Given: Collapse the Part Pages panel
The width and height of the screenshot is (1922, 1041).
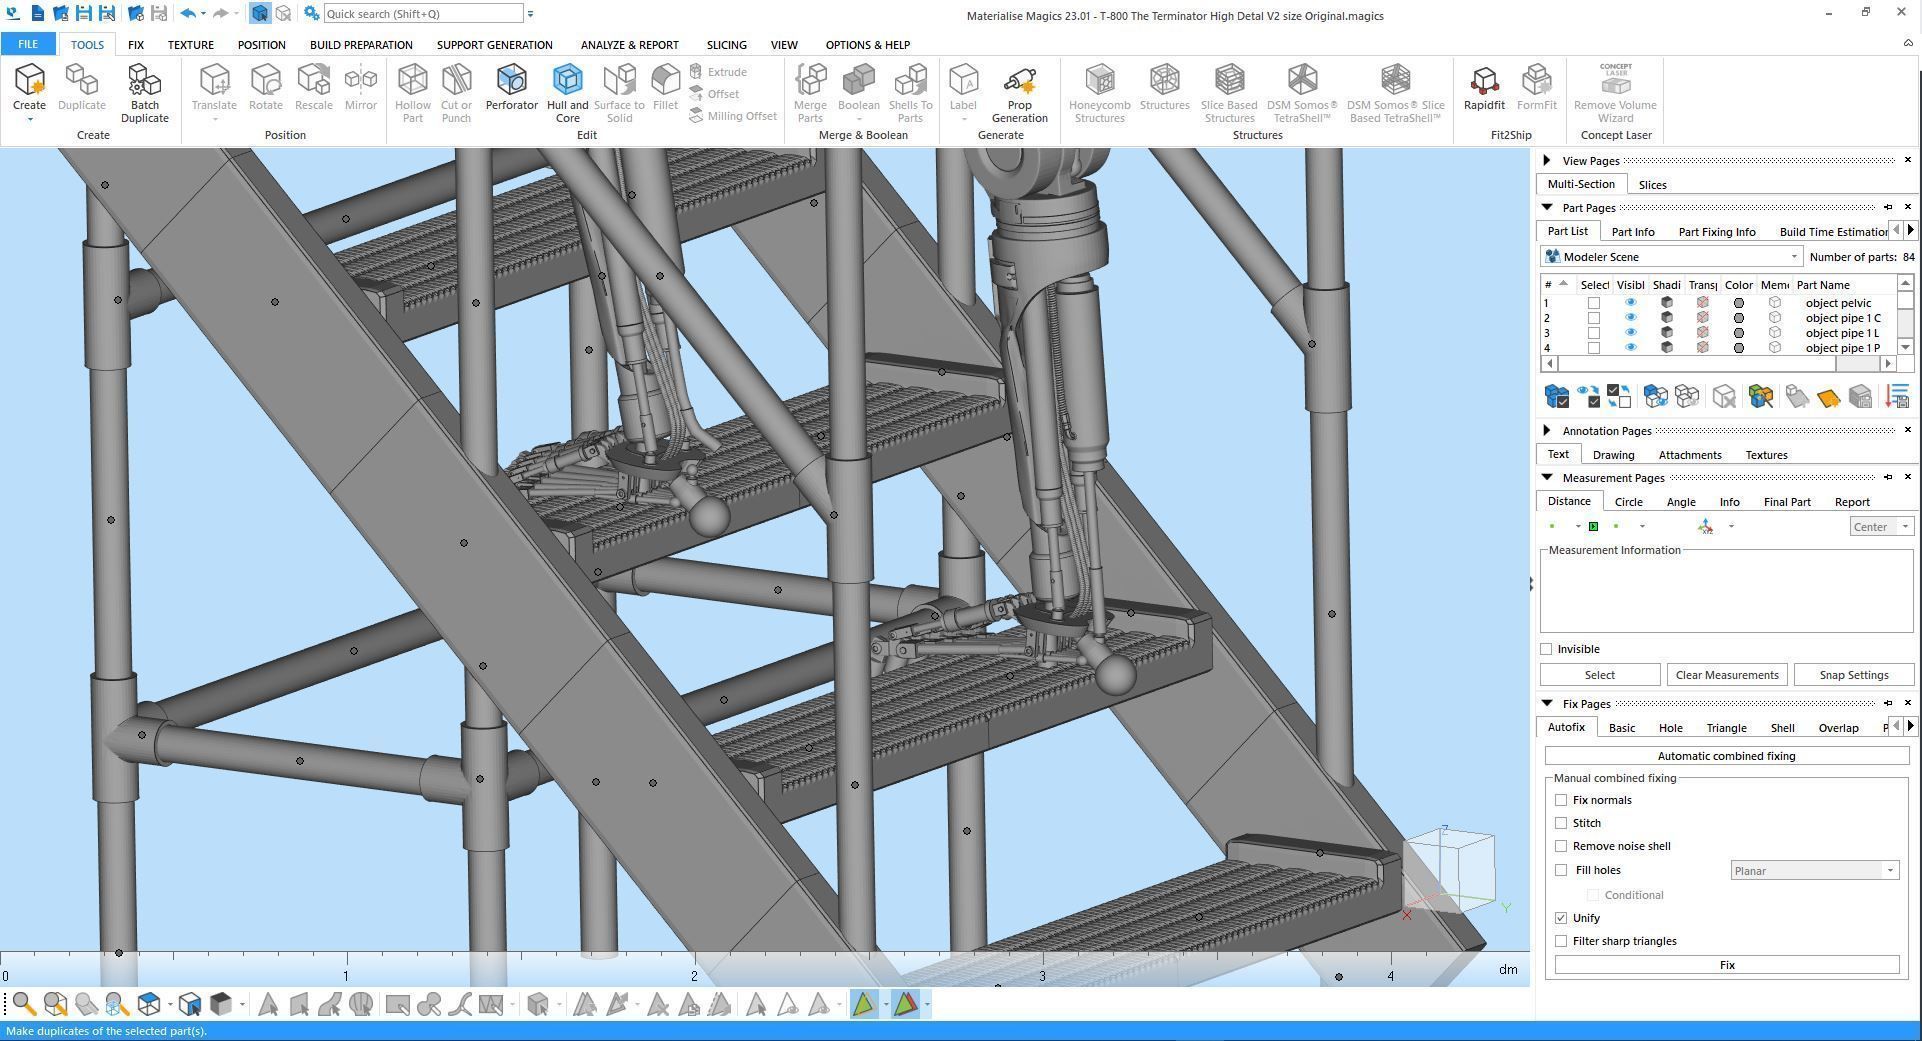Looking at the screenshot, I should pos(1547,207).
